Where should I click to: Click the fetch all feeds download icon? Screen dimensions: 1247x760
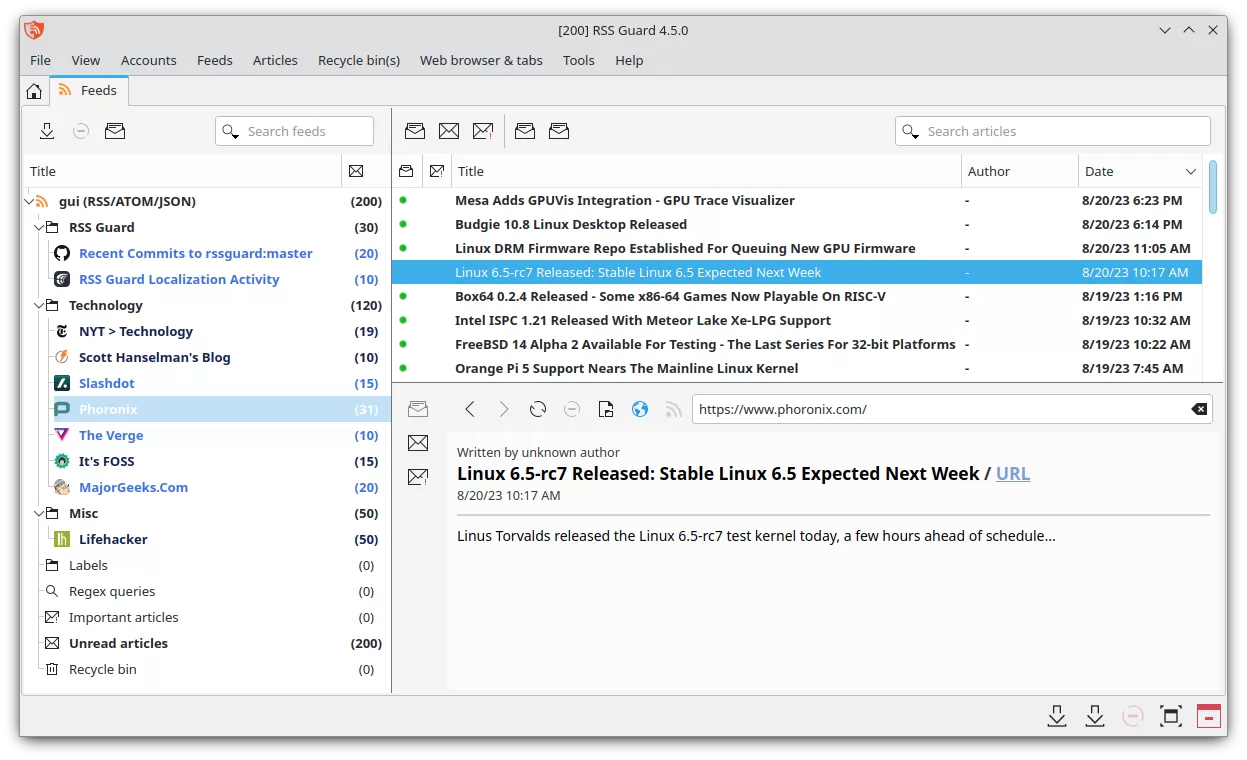(x=47, y=131)
